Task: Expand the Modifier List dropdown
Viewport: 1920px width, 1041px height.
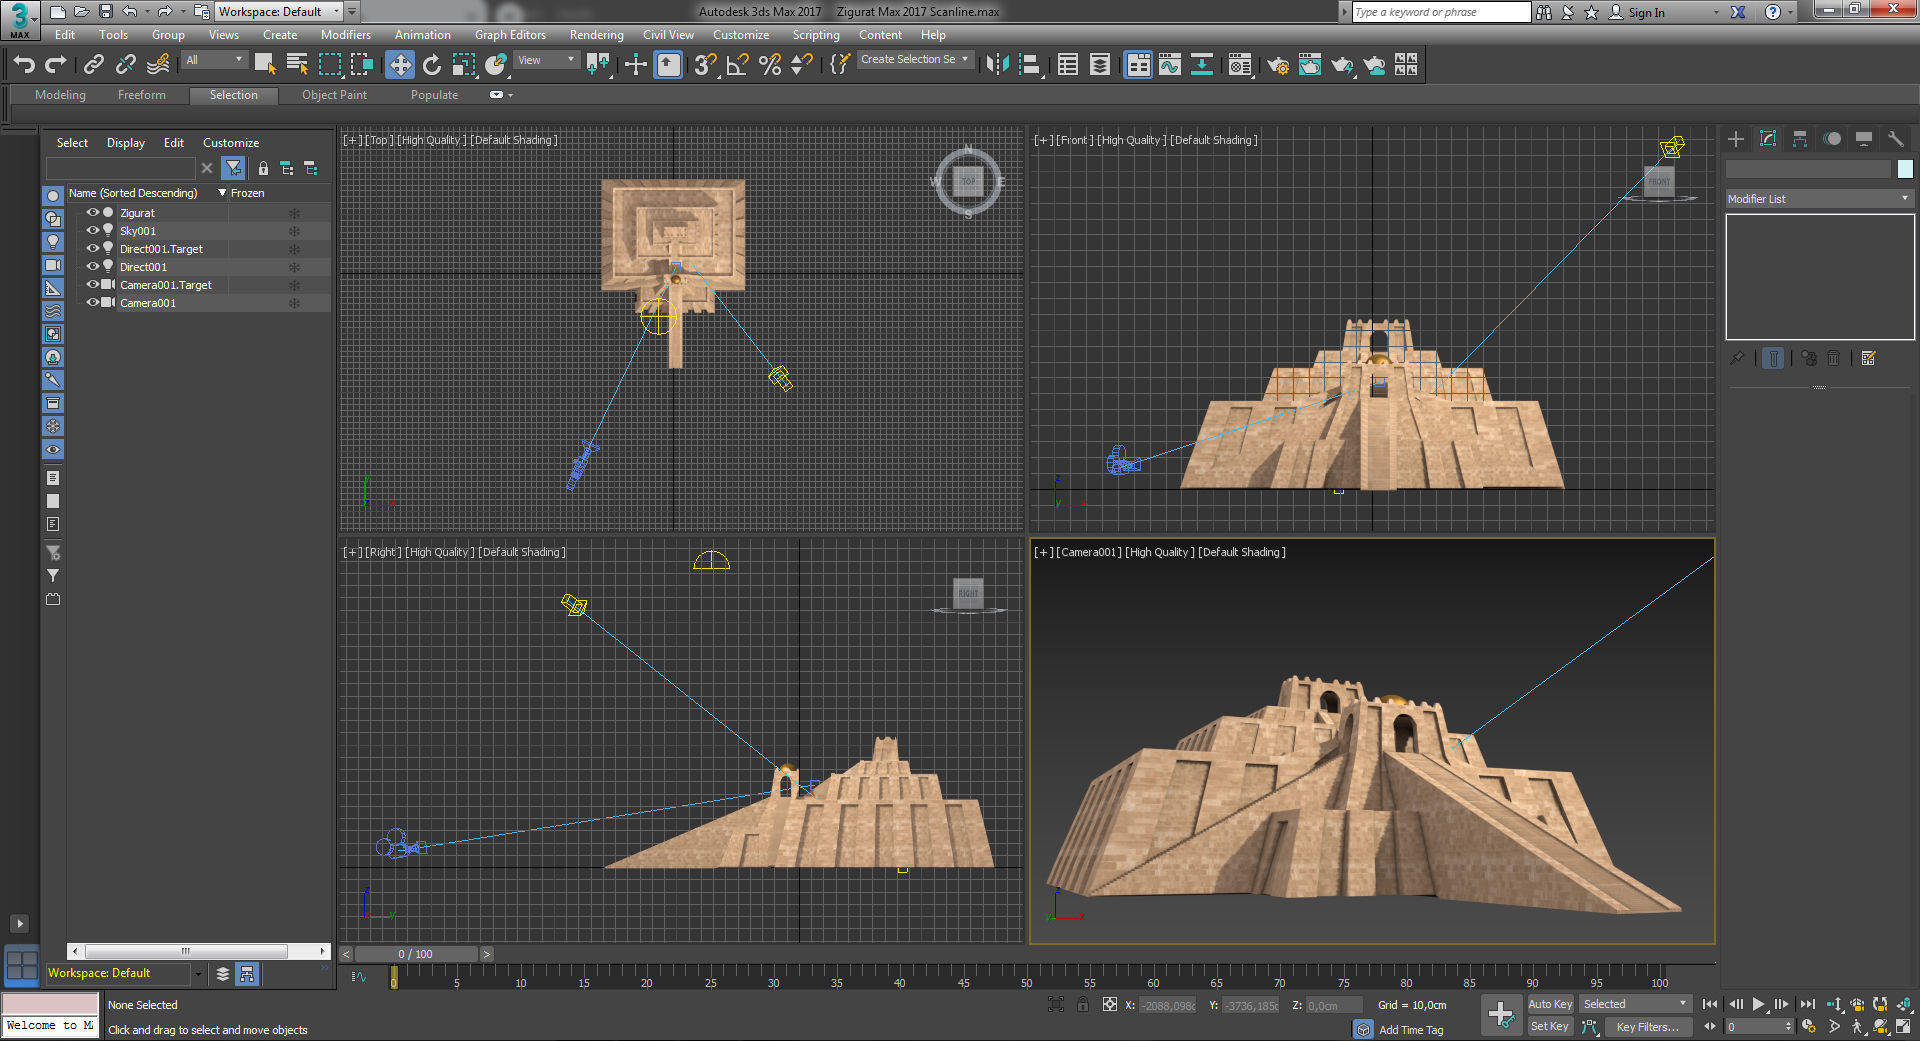Action: pyautogui.click(x=1820, y=199)
